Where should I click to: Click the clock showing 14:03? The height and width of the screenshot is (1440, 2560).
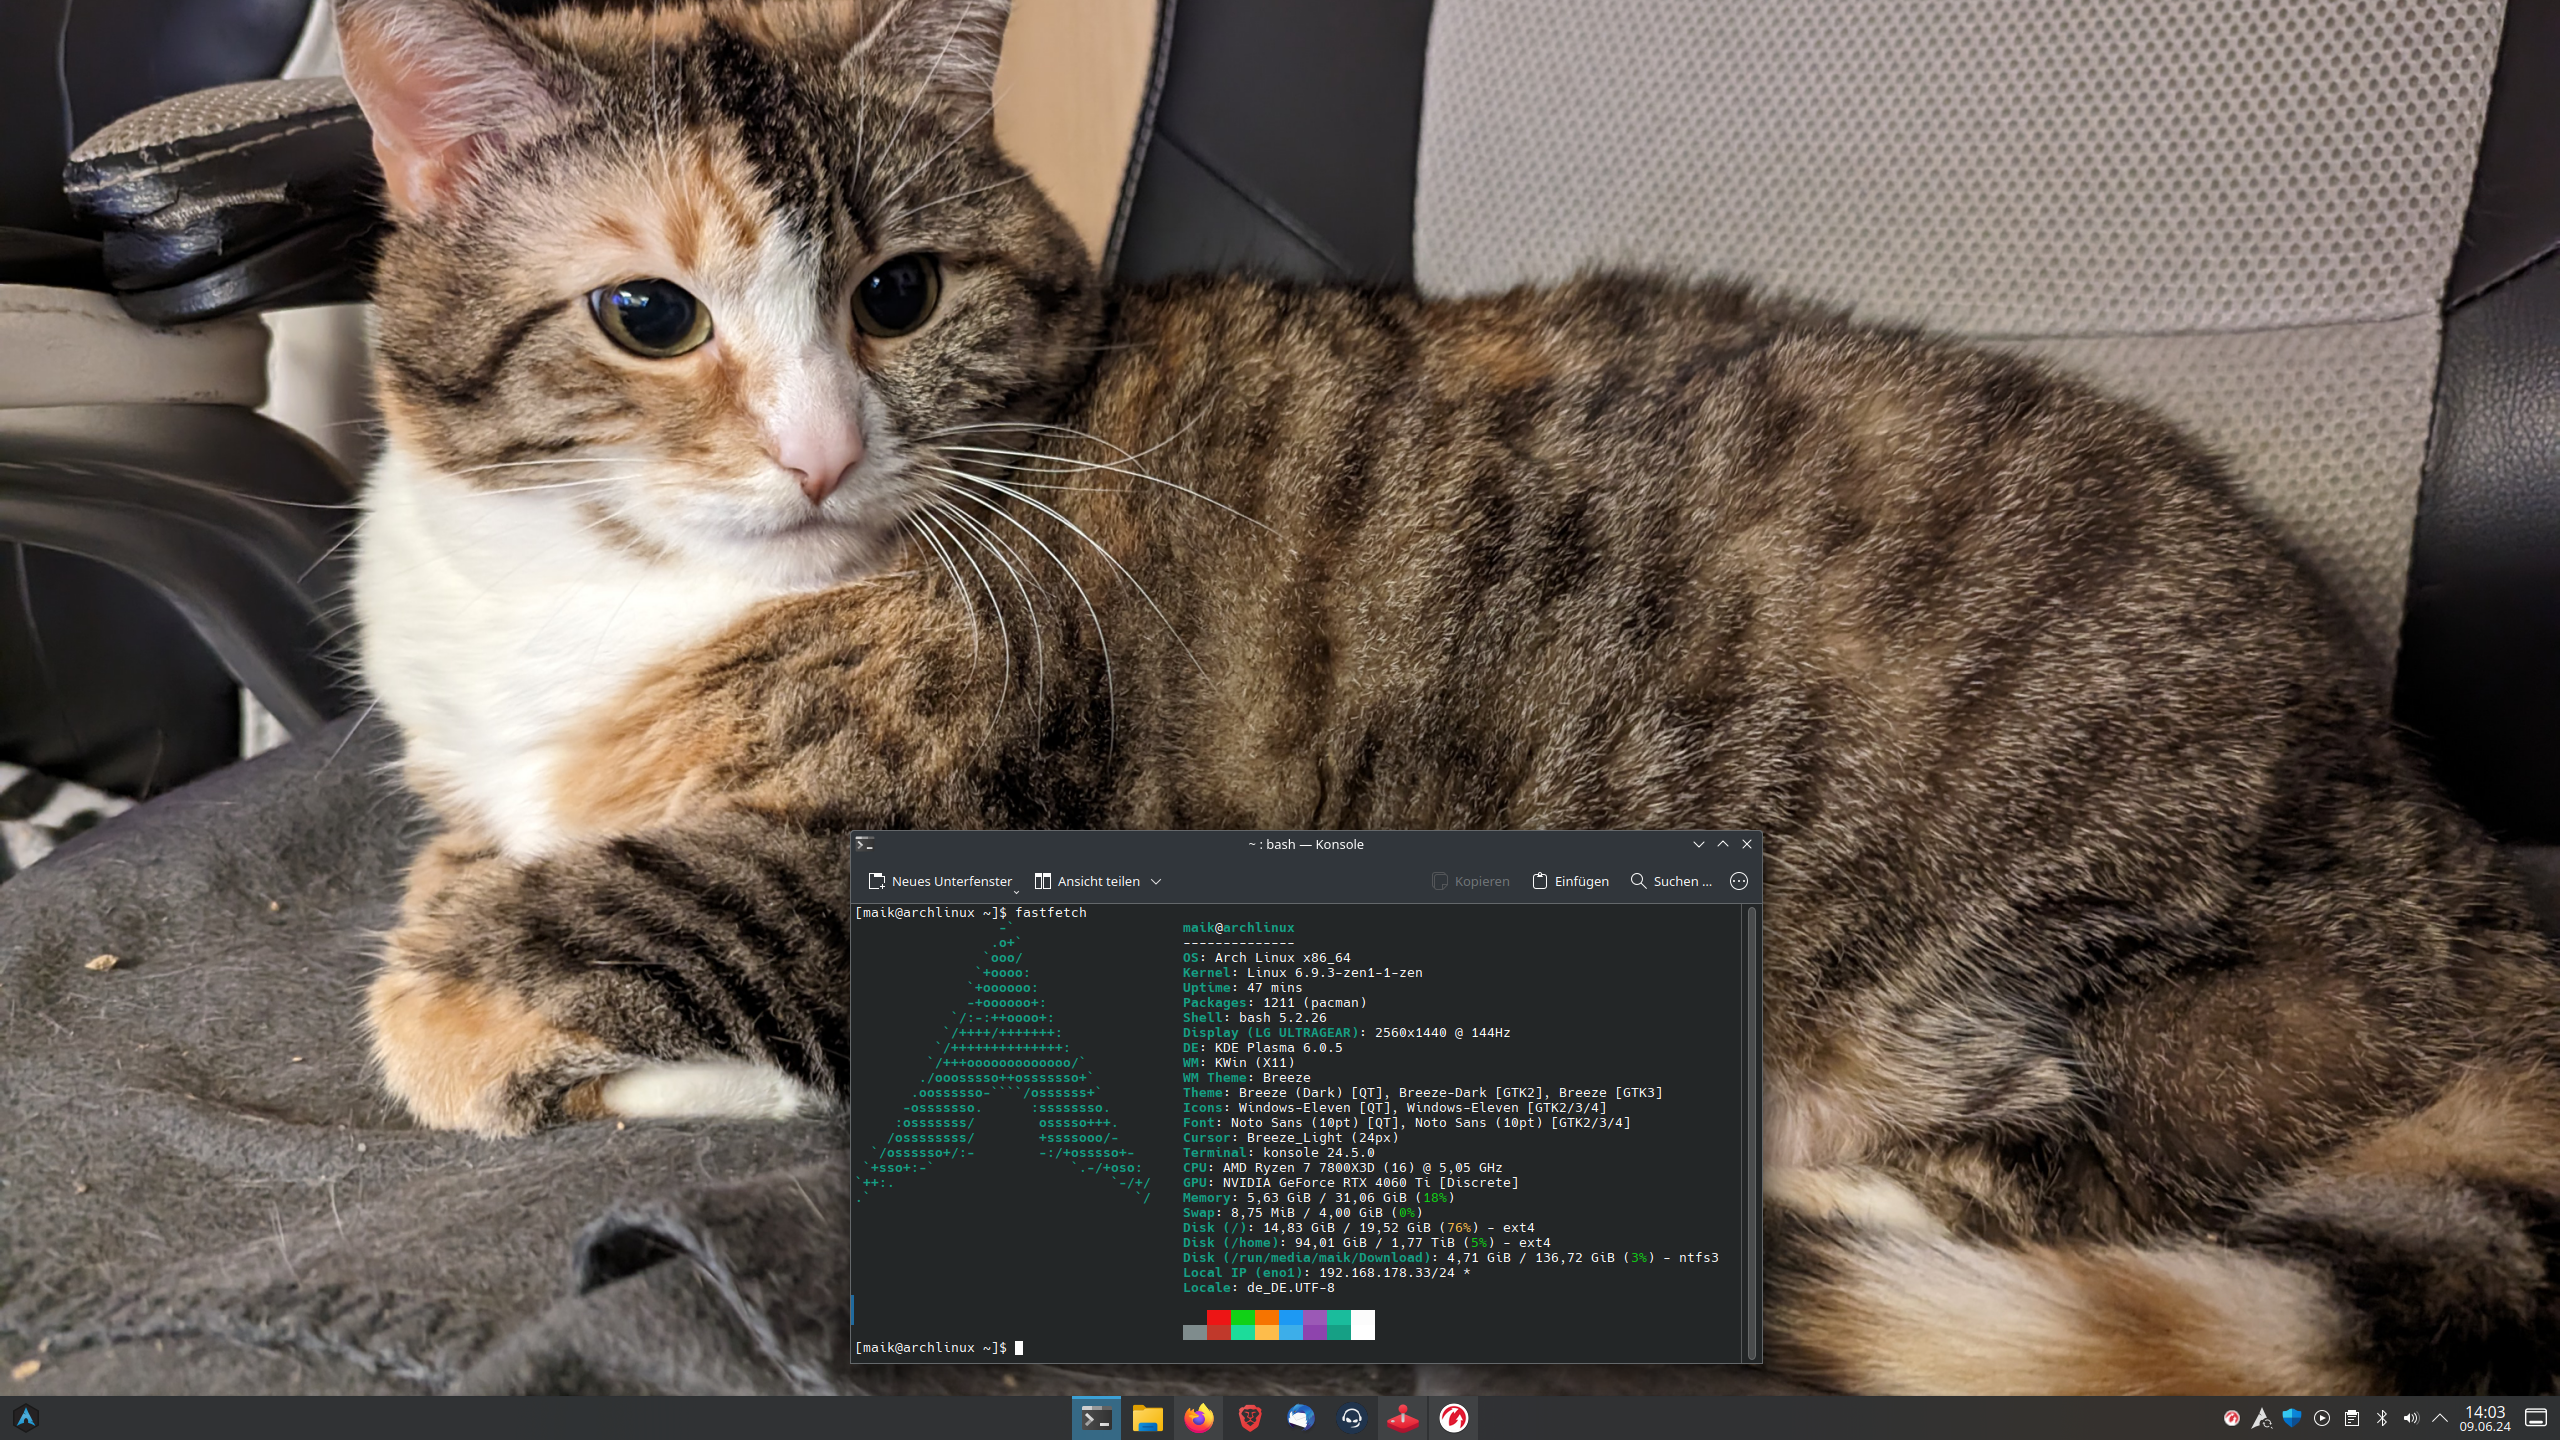point(2485,1418)
